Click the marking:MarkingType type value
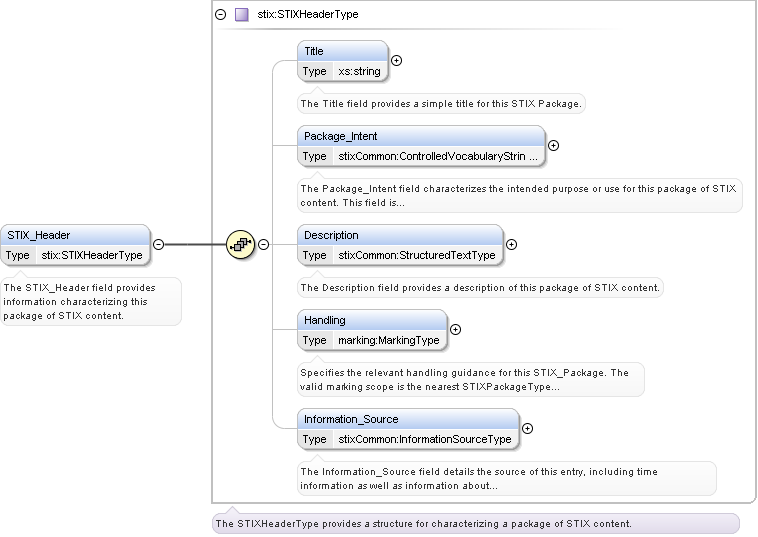The image size is (758, 537). [388, 340]
